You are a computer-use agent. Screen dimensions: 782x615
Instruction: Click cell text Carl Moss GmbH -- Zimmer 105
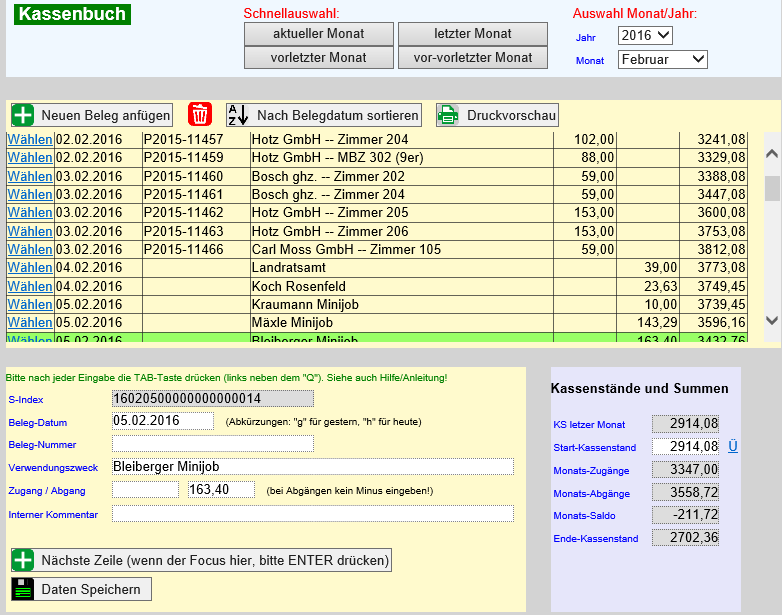346,249
